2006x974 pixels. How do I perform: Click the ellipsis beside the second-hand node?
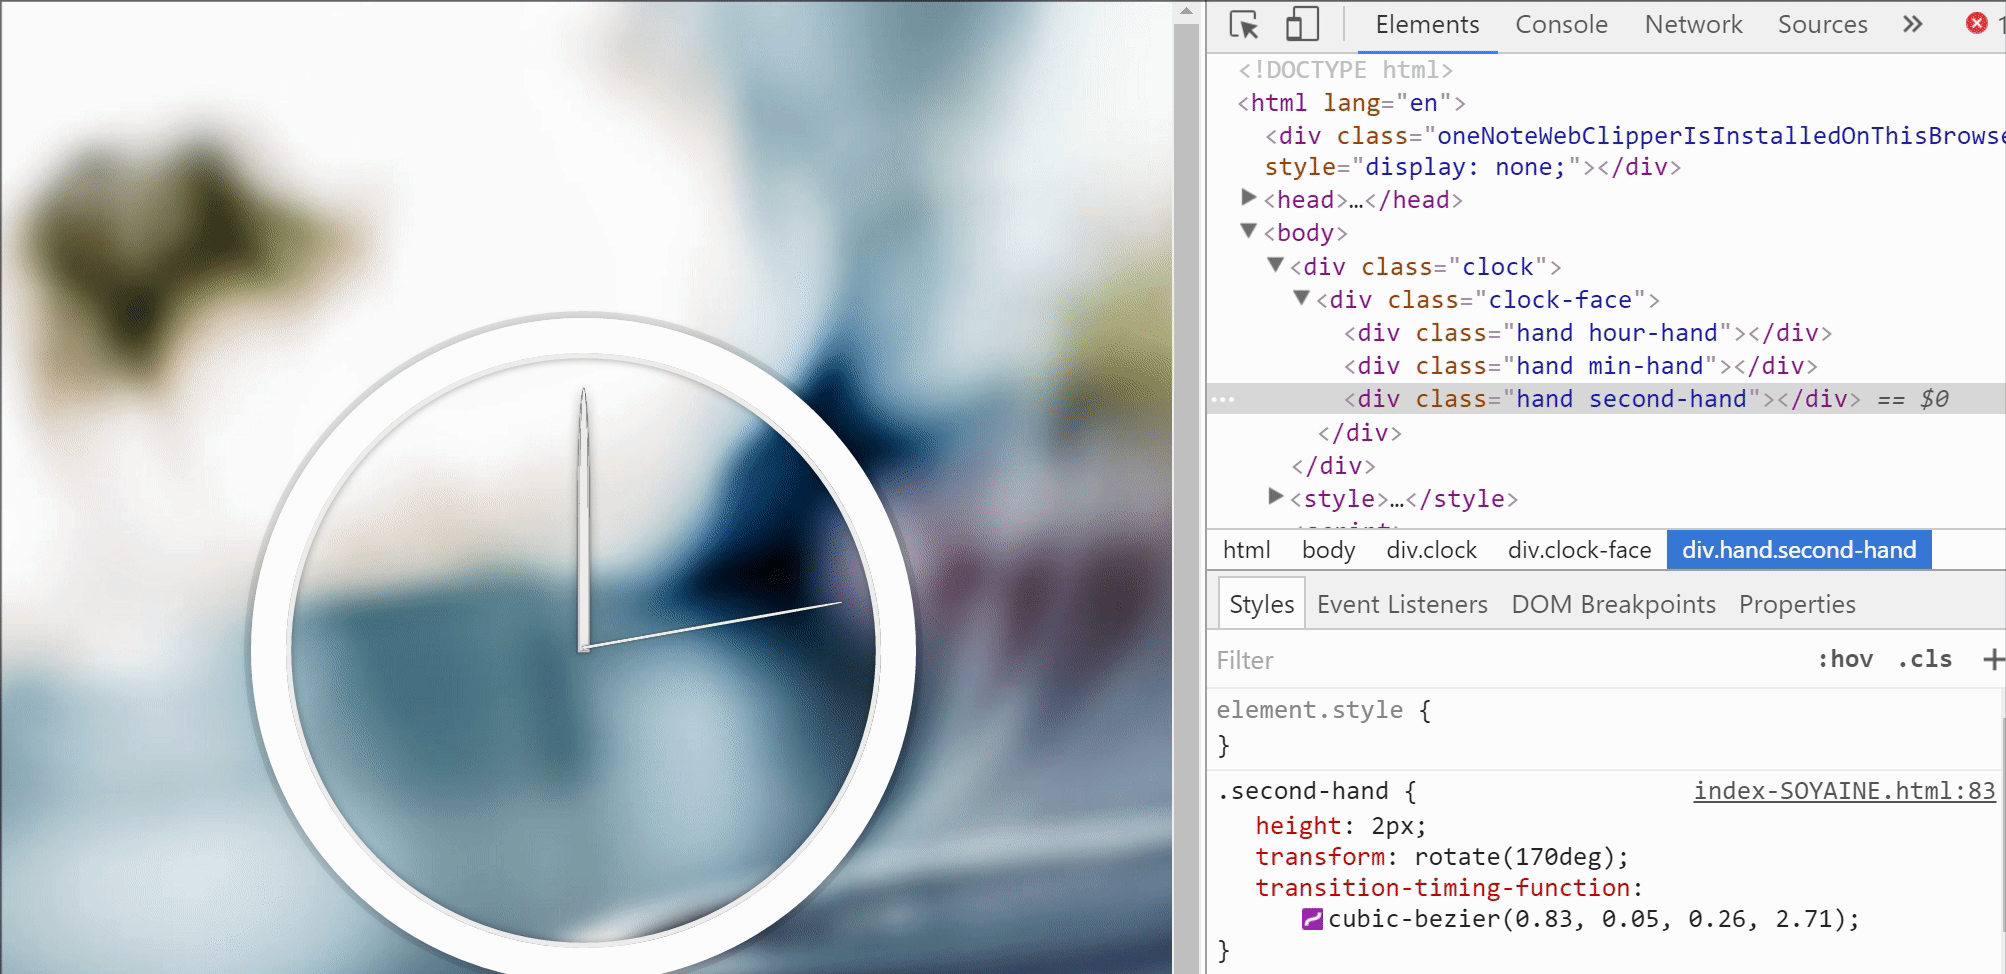[x=1223, y=399]
